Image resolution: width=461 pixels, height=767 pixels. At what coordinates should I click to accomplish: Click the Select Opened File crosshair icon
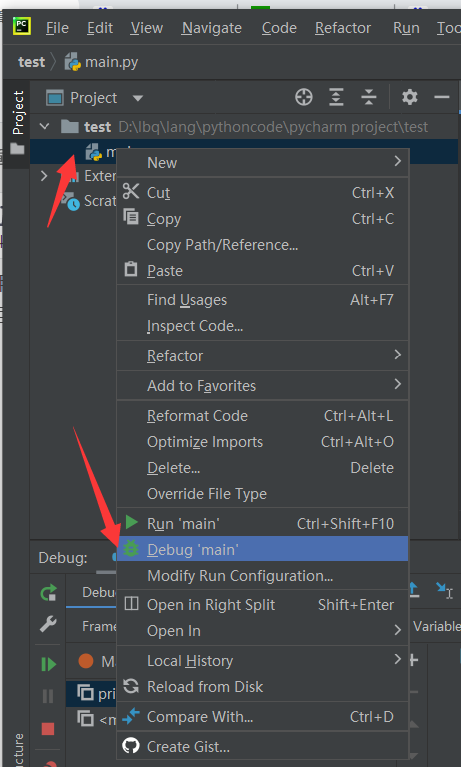[303, 97]
